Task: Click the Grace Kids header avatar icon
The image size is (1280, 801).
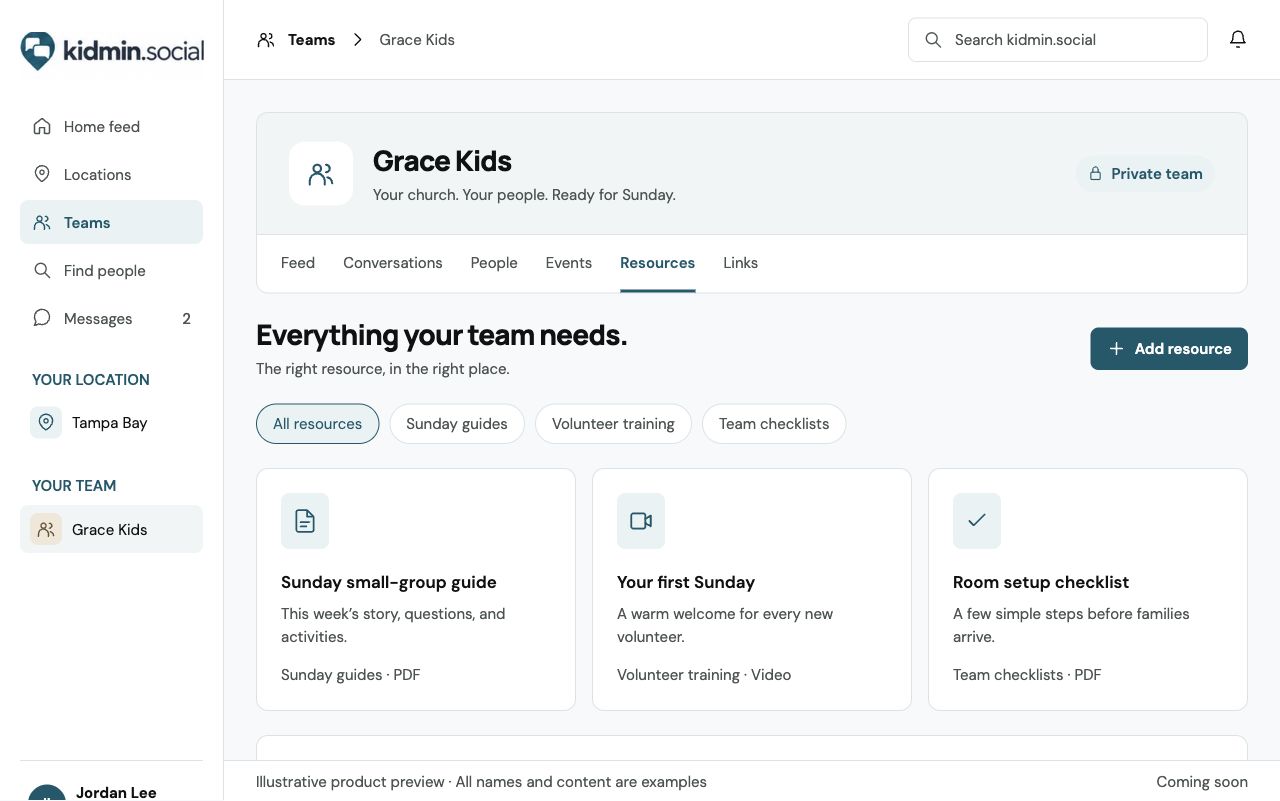Action: 321,174
